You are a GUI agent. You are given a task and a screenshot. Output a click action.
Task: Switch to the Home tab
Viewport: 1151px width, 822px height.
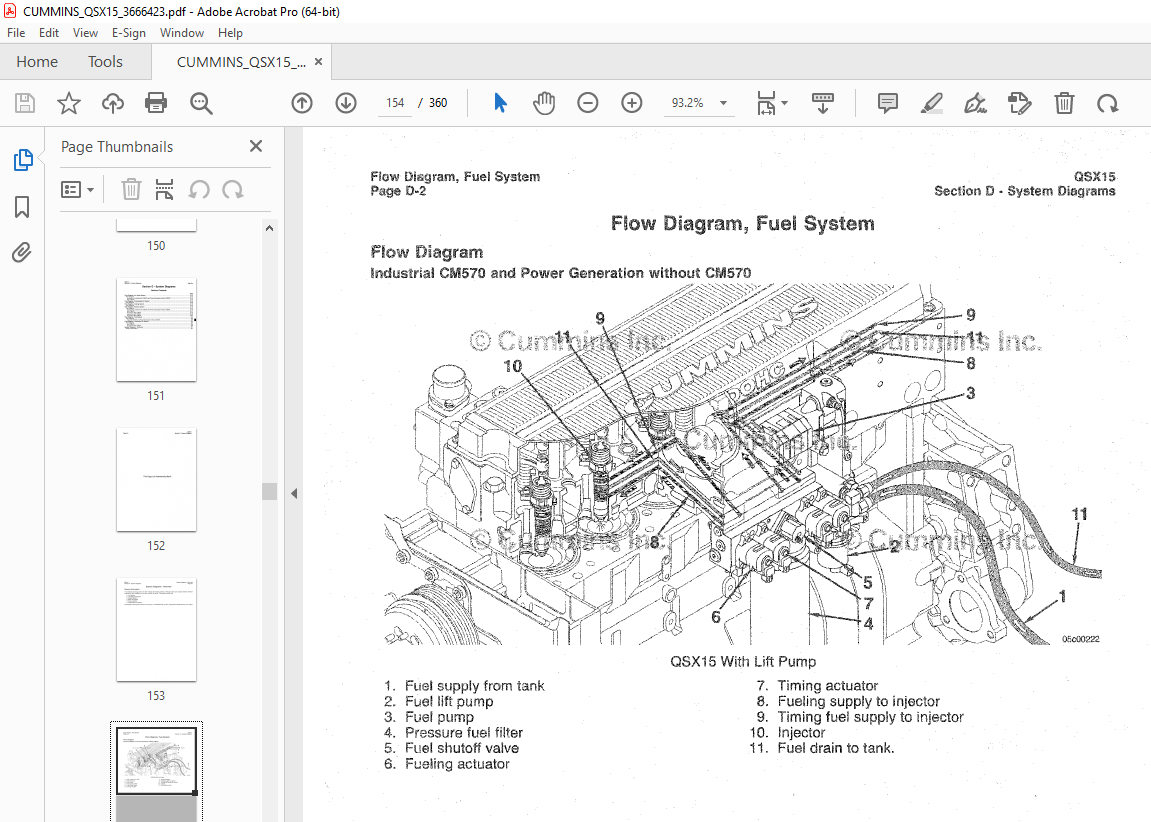(x=37, y=62)
